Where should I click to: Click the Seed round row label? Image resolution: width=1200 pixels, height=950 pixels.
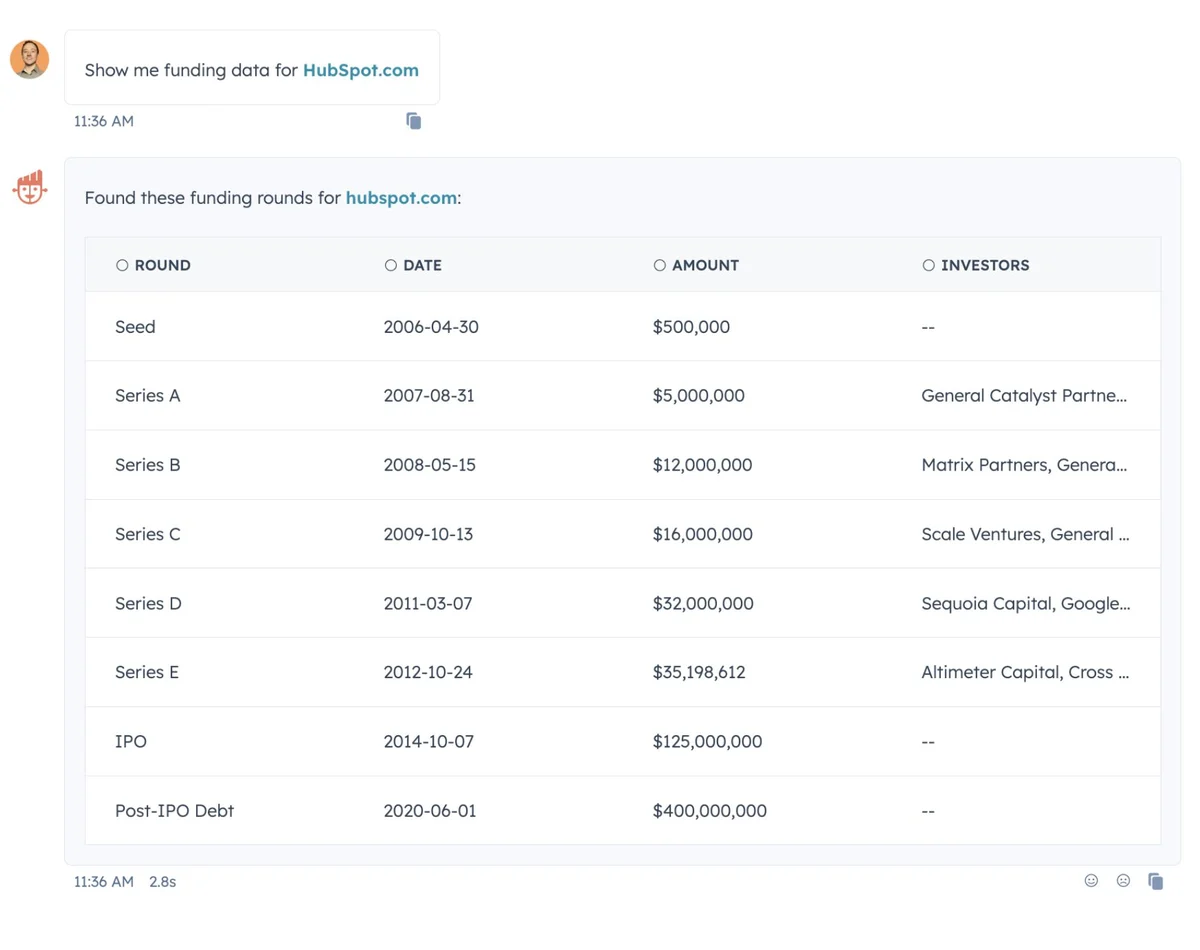pyautogui.click(x=135, y=327)
